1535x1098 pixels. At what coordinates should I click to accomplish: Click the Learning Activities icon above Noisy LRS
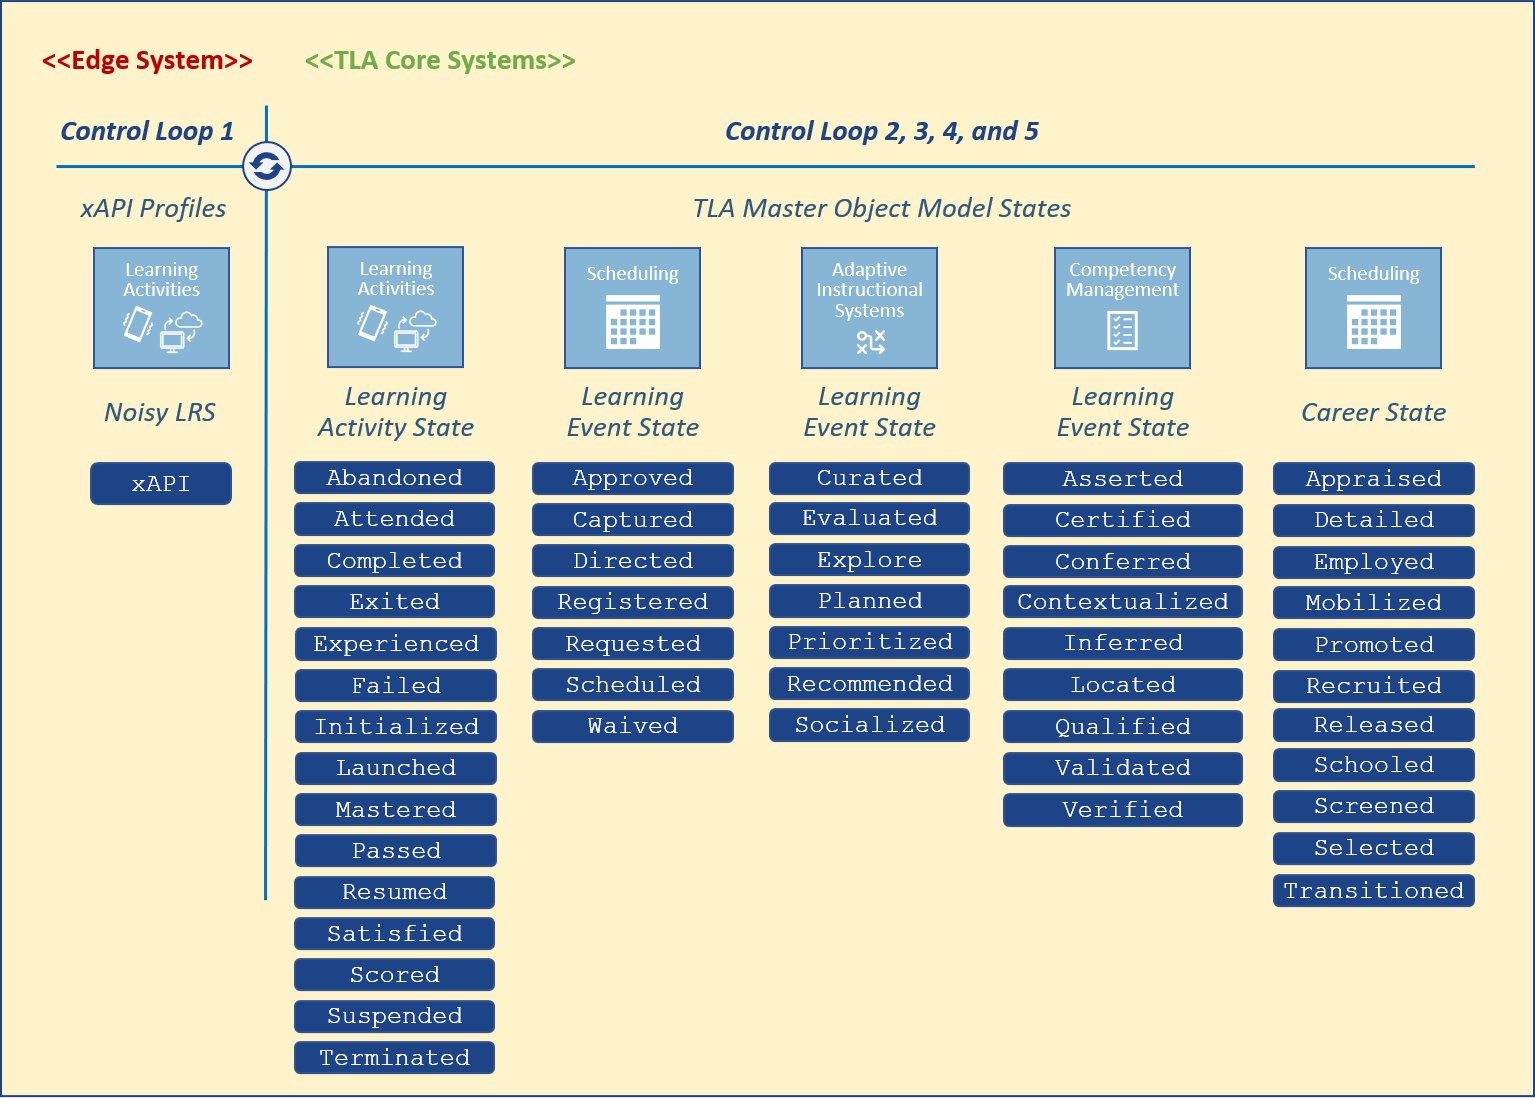[x=161, y=308]
